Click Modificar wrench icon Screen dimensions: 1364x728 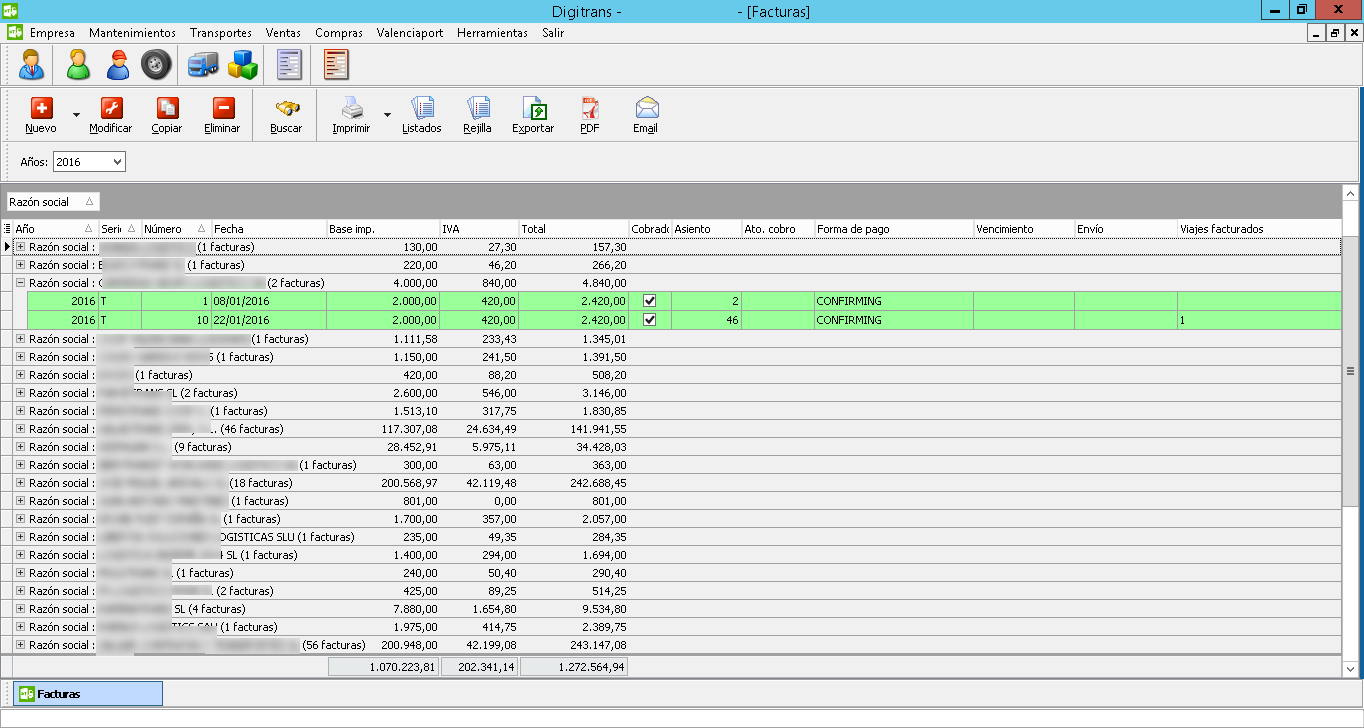coord(111,108)
